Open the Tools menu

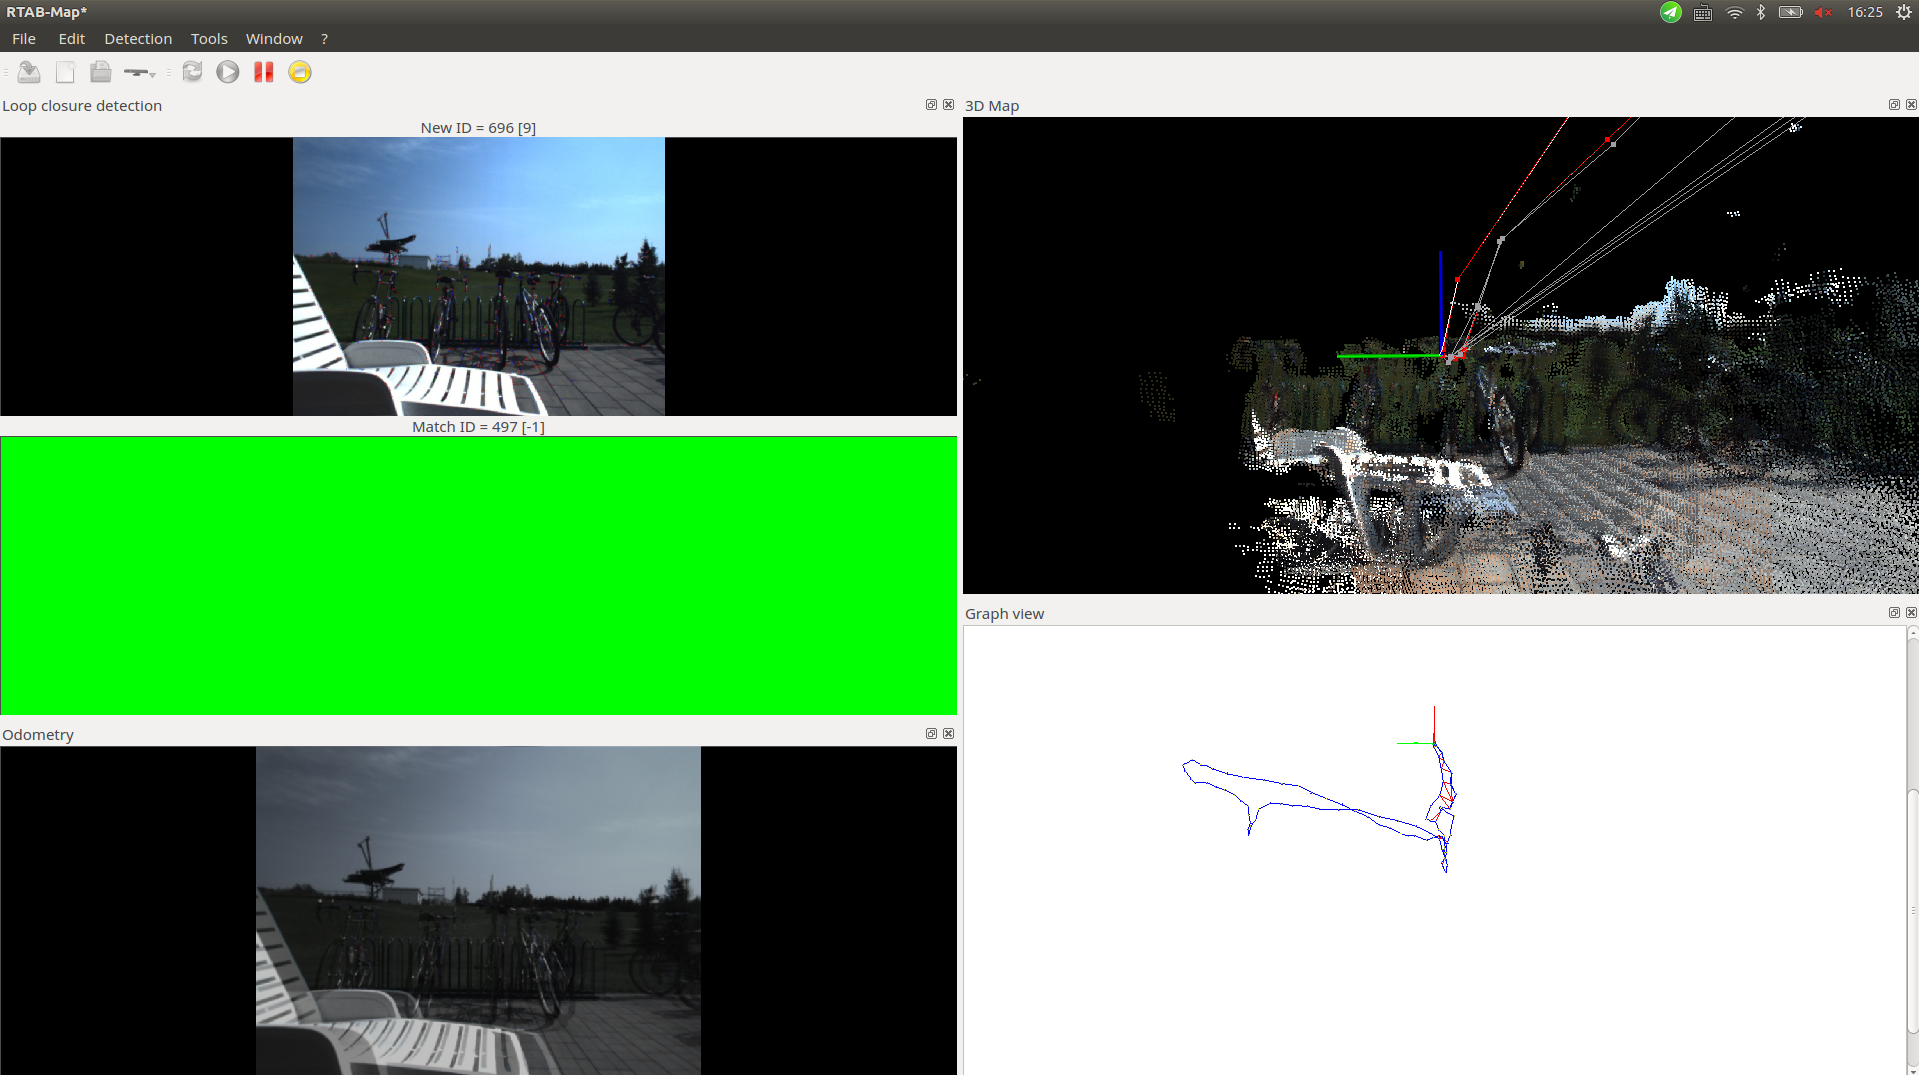tap(209, 39)
